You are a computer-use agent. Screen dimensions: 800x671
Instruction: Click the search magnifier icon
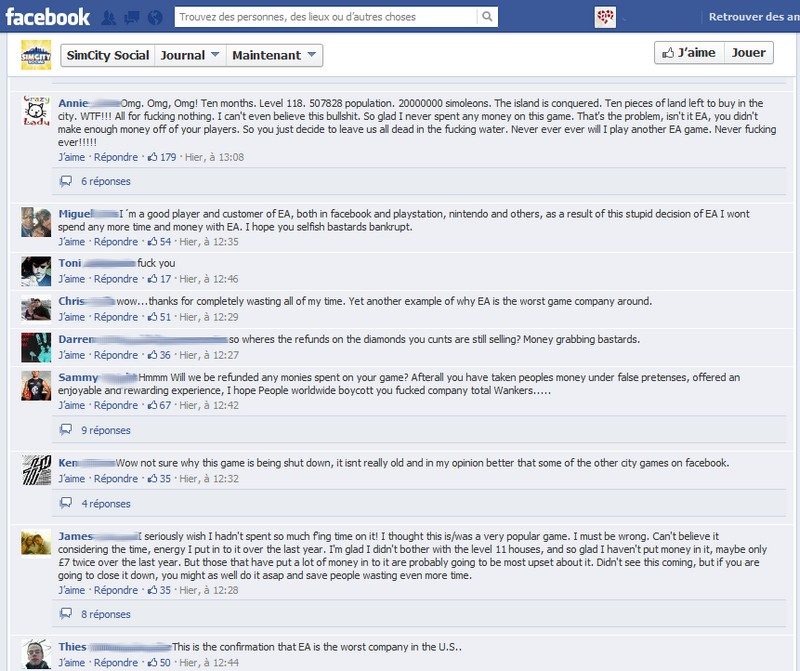487,17
